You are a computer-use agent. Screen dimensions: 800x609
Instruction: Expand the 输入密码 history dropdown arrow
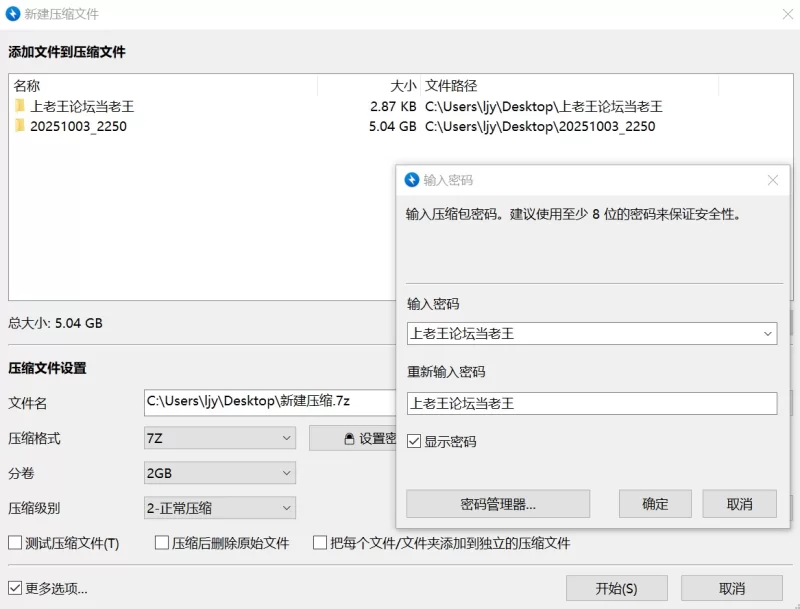(x=767, y=333)
